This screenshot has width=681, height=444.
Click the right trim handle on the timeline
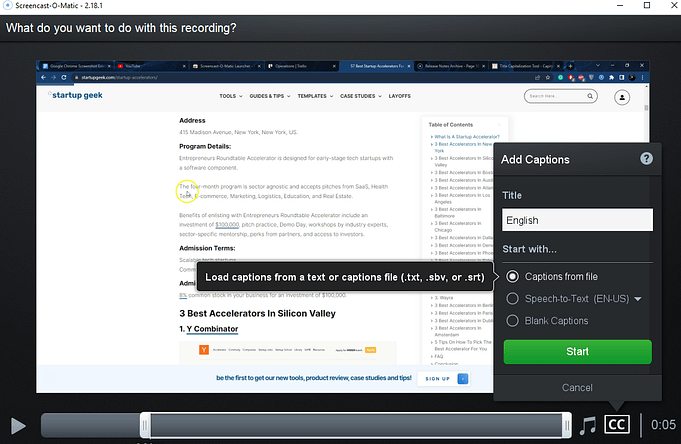click(x=567, y=425)
